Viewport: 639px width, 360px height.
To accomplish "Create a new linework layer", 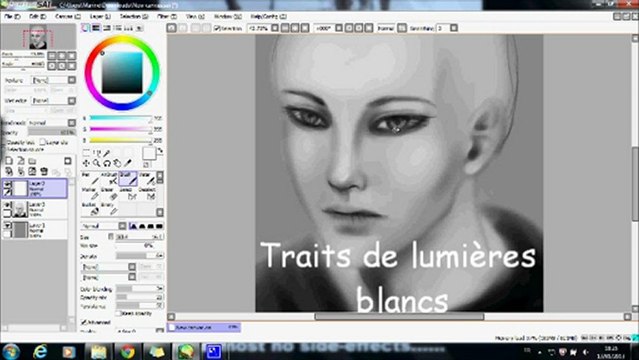I will point(20,161).
